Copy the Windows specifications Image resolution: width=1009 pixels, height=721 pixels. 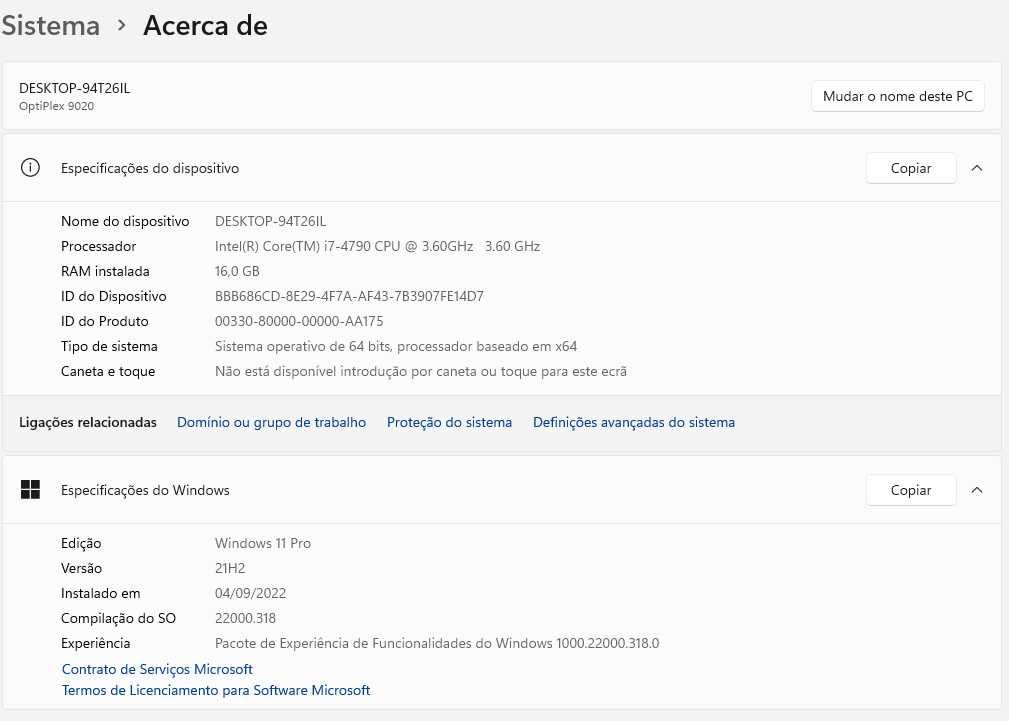911,490
